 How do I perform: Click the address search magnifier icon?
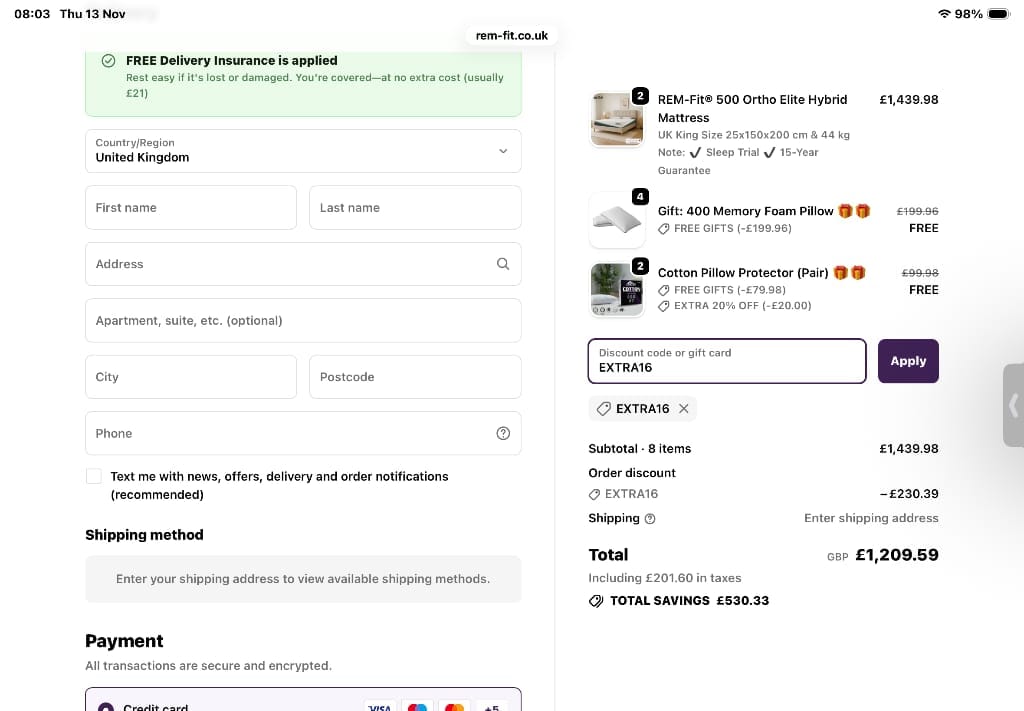[x=503, y=264]
